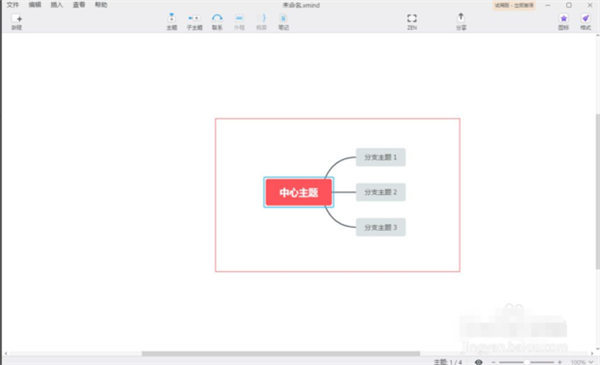Screen dimensions: 600x365
Task: Click the trial version activate banner
Action: (x=514, y=5)
